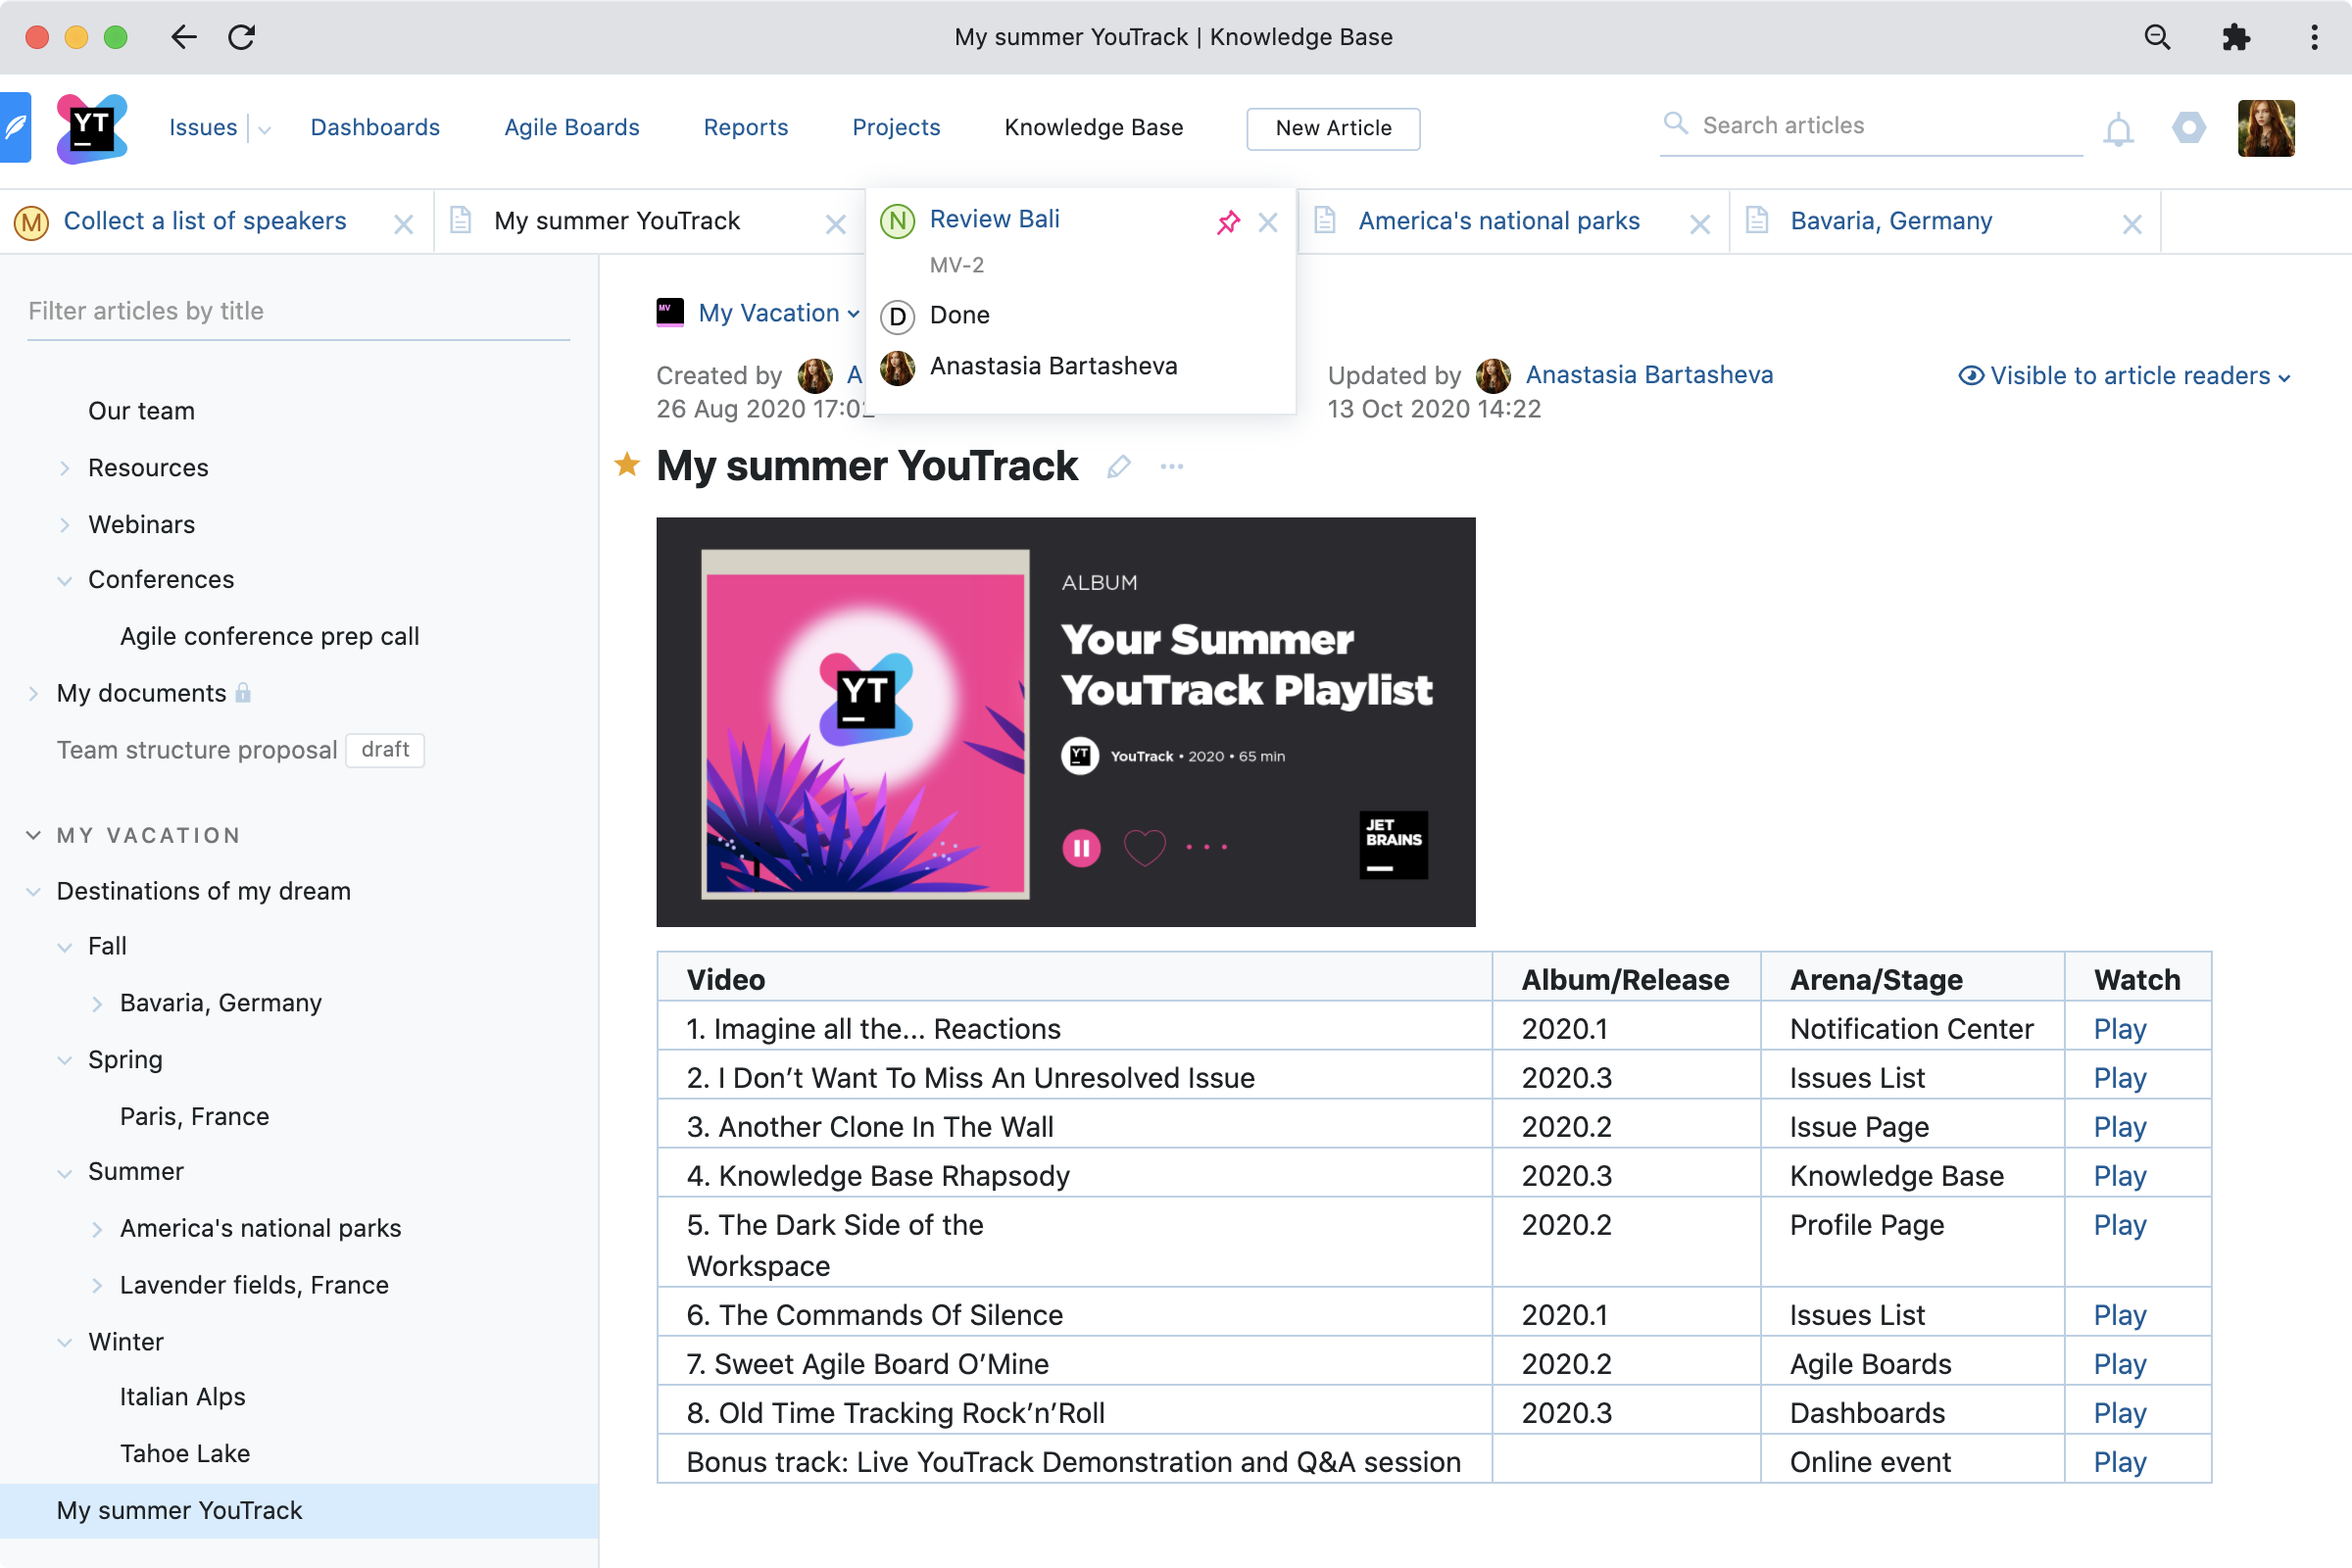Reload the page
Image resolution: width=2352 pixels, height=1568 pixels.
242,37
